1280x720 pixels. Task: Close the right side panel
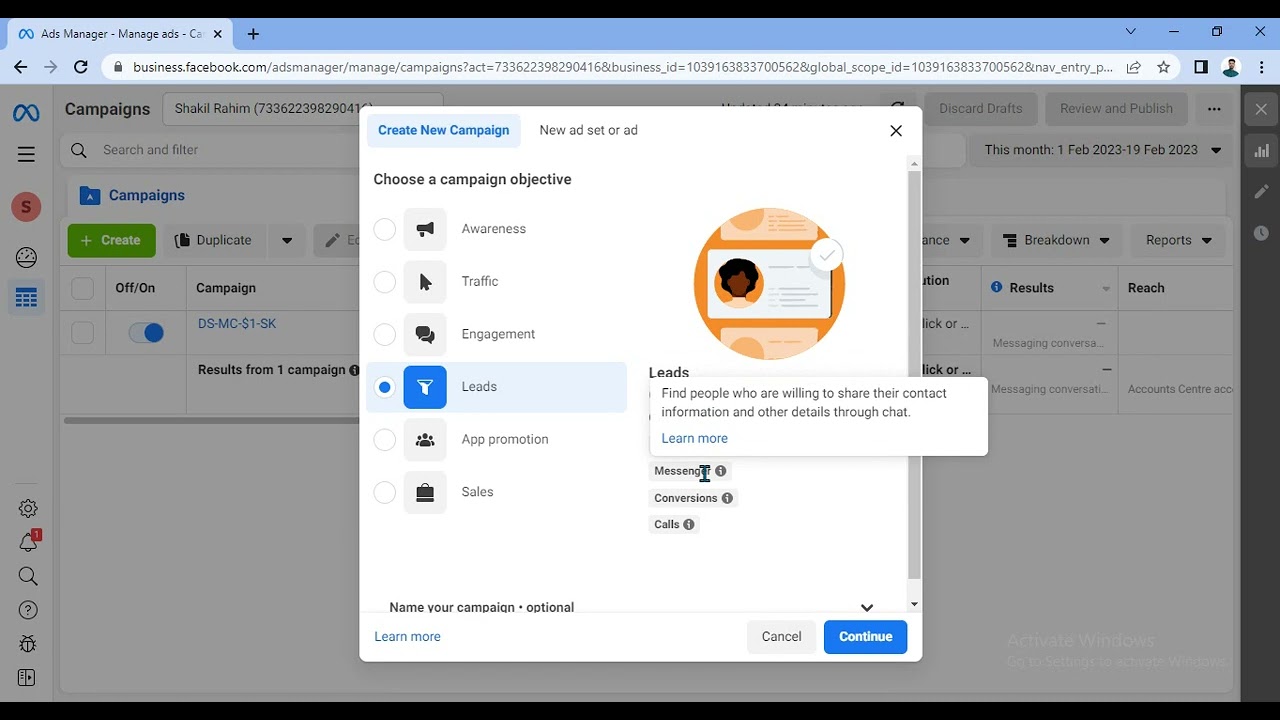(x=1261, y=109)
